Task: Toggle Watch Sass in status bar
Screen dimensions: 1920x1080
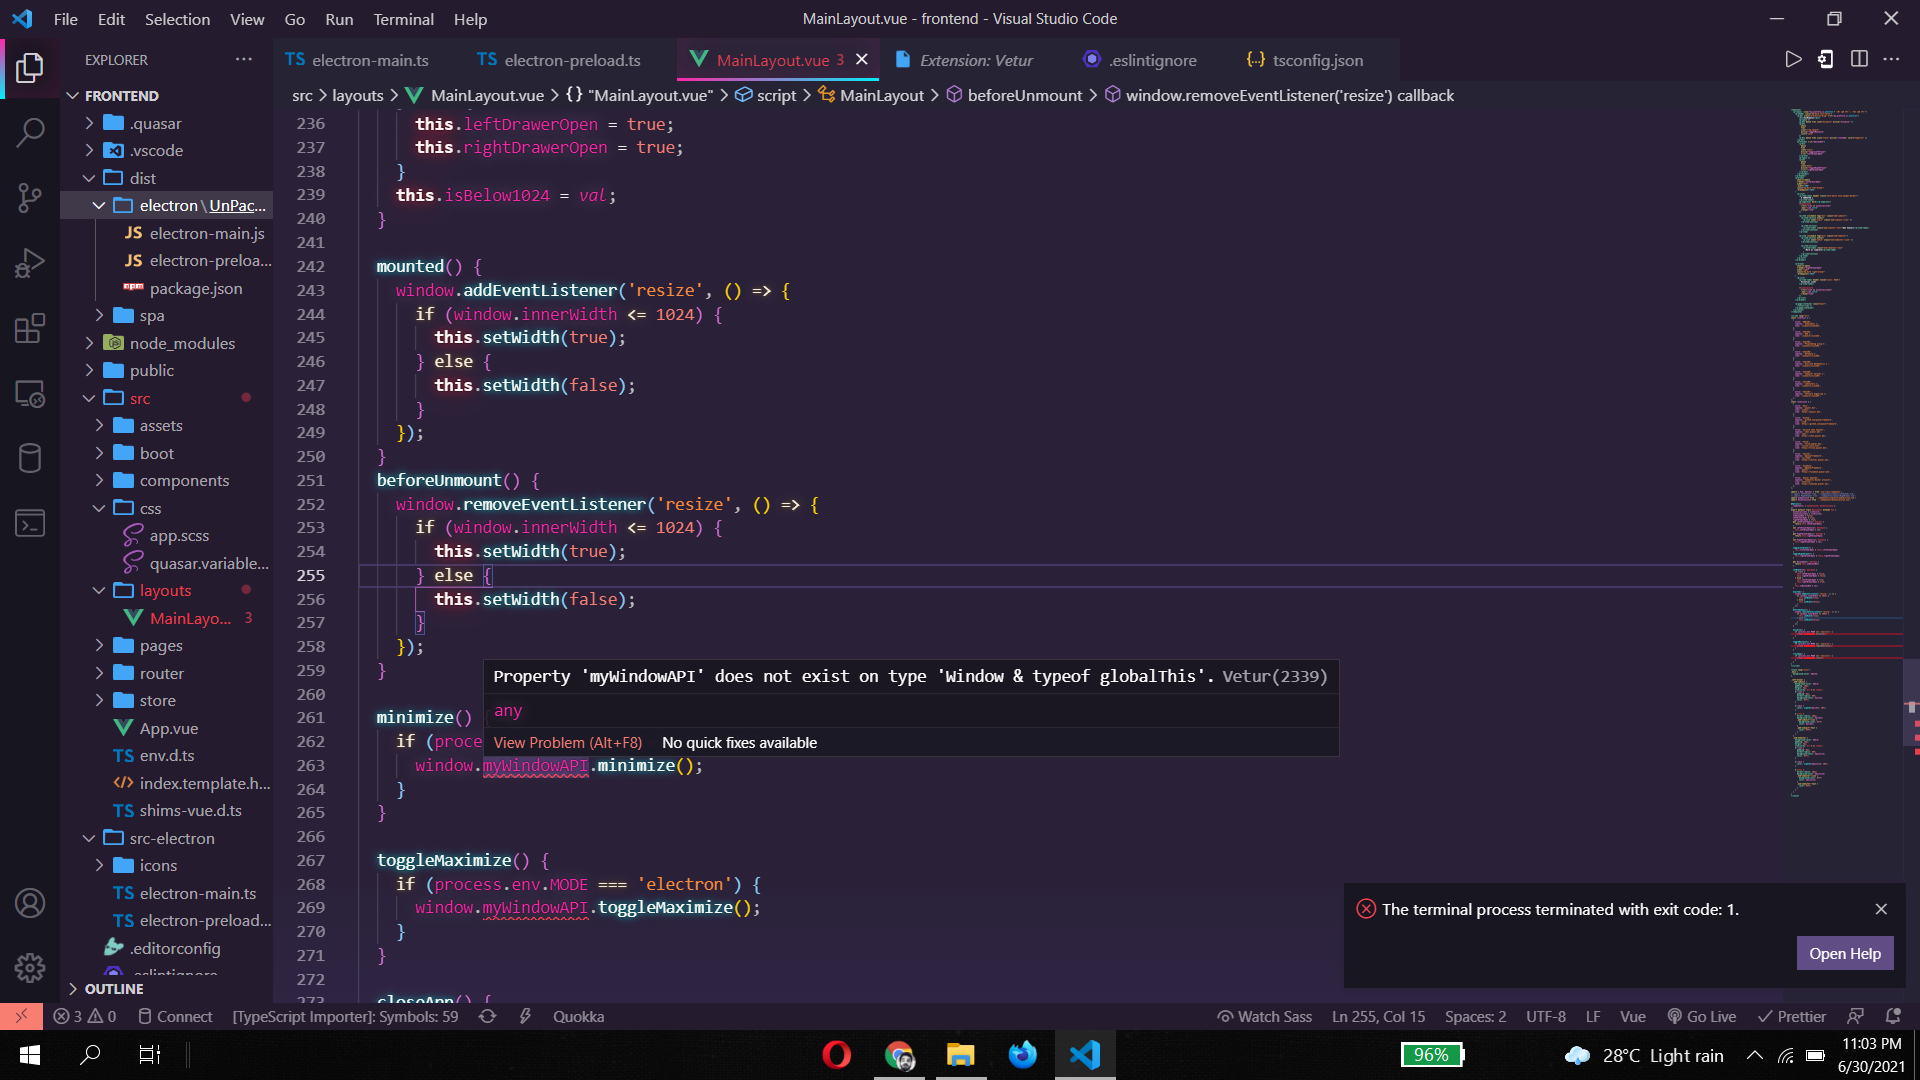Action: [x=1265, y=1016]
